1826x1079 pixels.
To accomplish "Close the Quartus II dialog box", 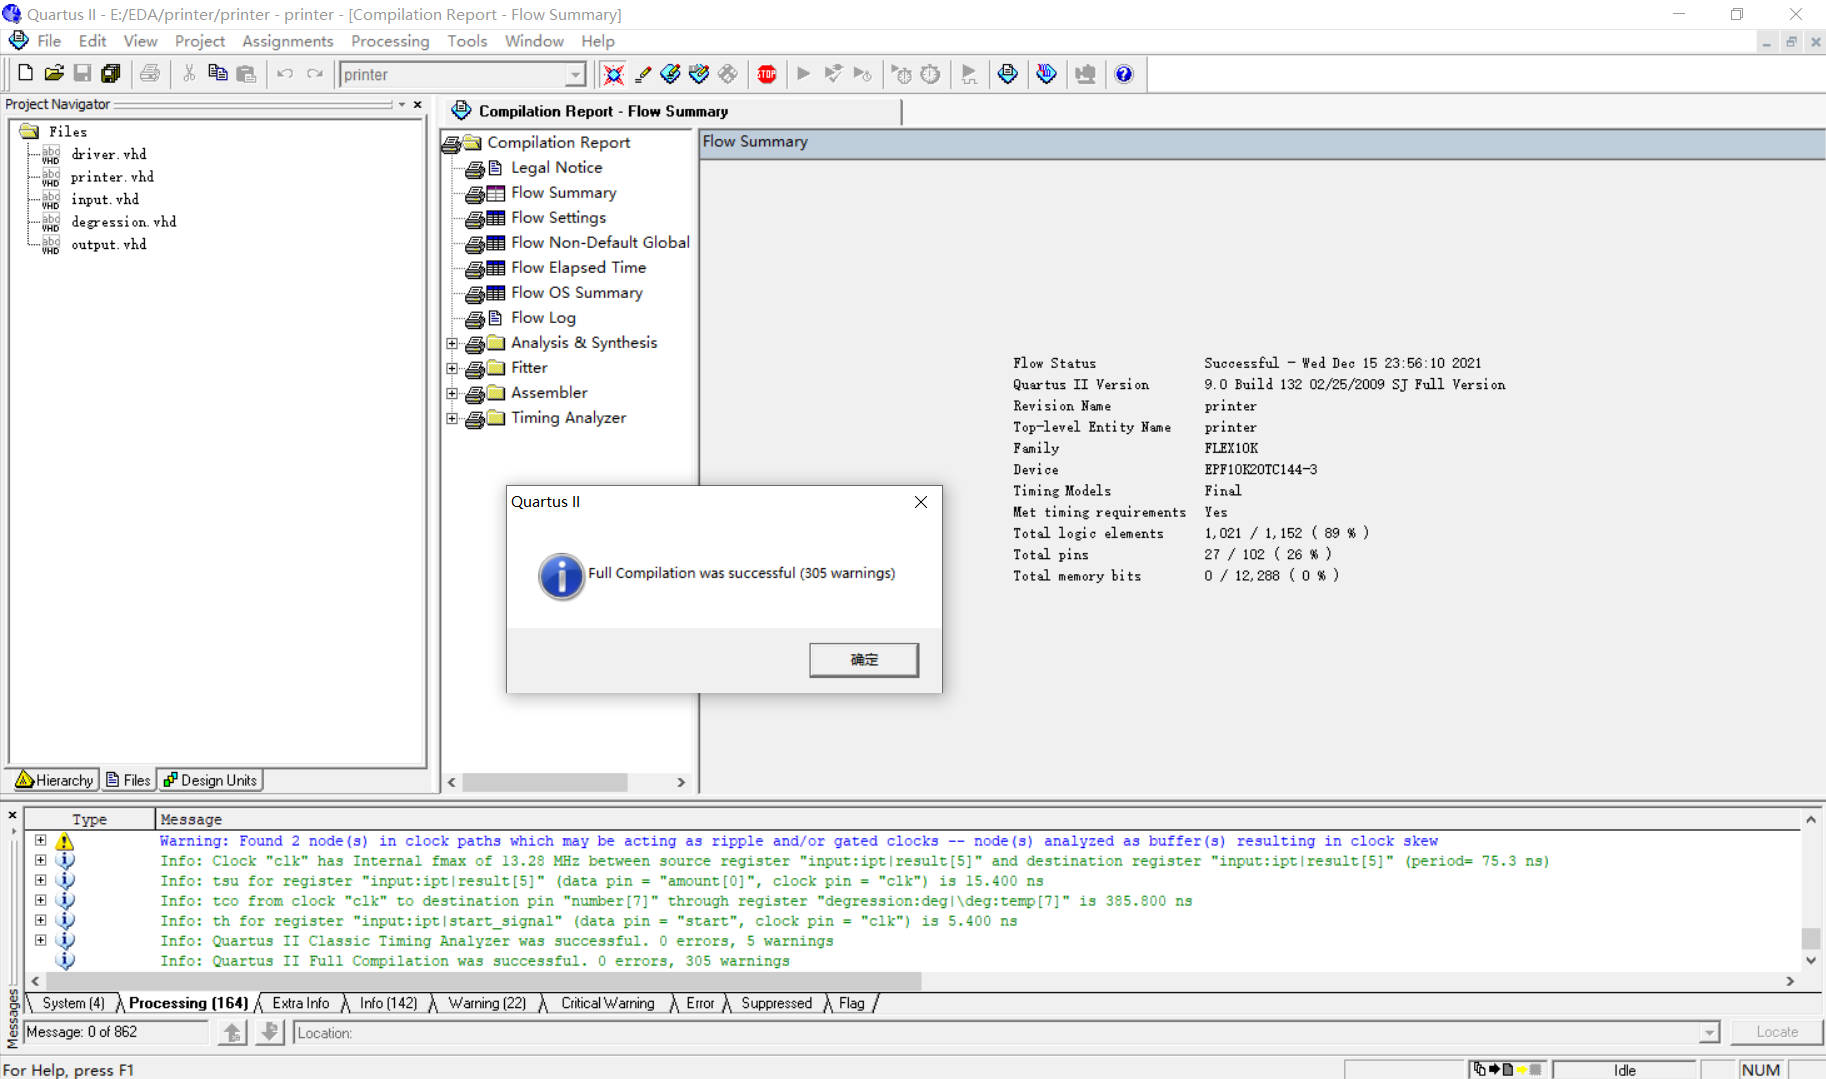I will pos(921,502).
